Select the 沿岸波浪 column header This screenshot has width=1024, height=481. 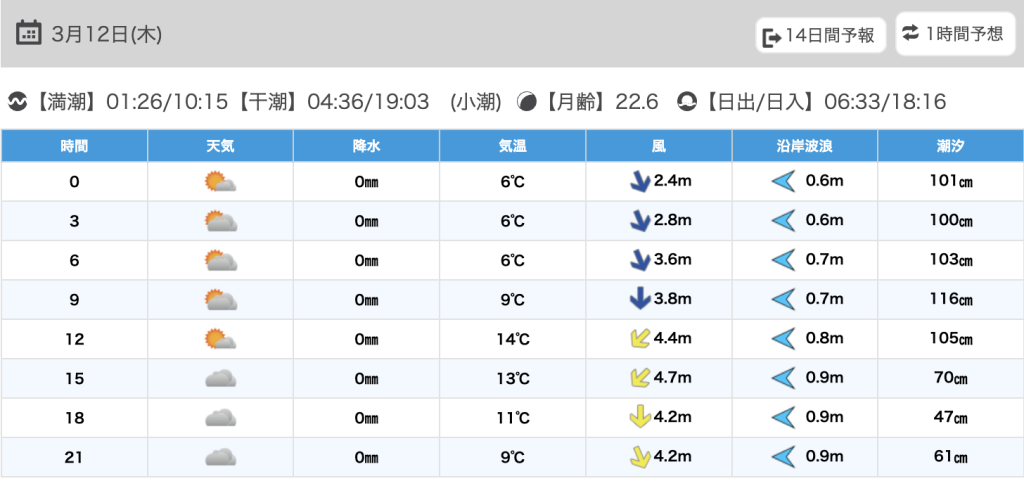(x=804, y=146)
